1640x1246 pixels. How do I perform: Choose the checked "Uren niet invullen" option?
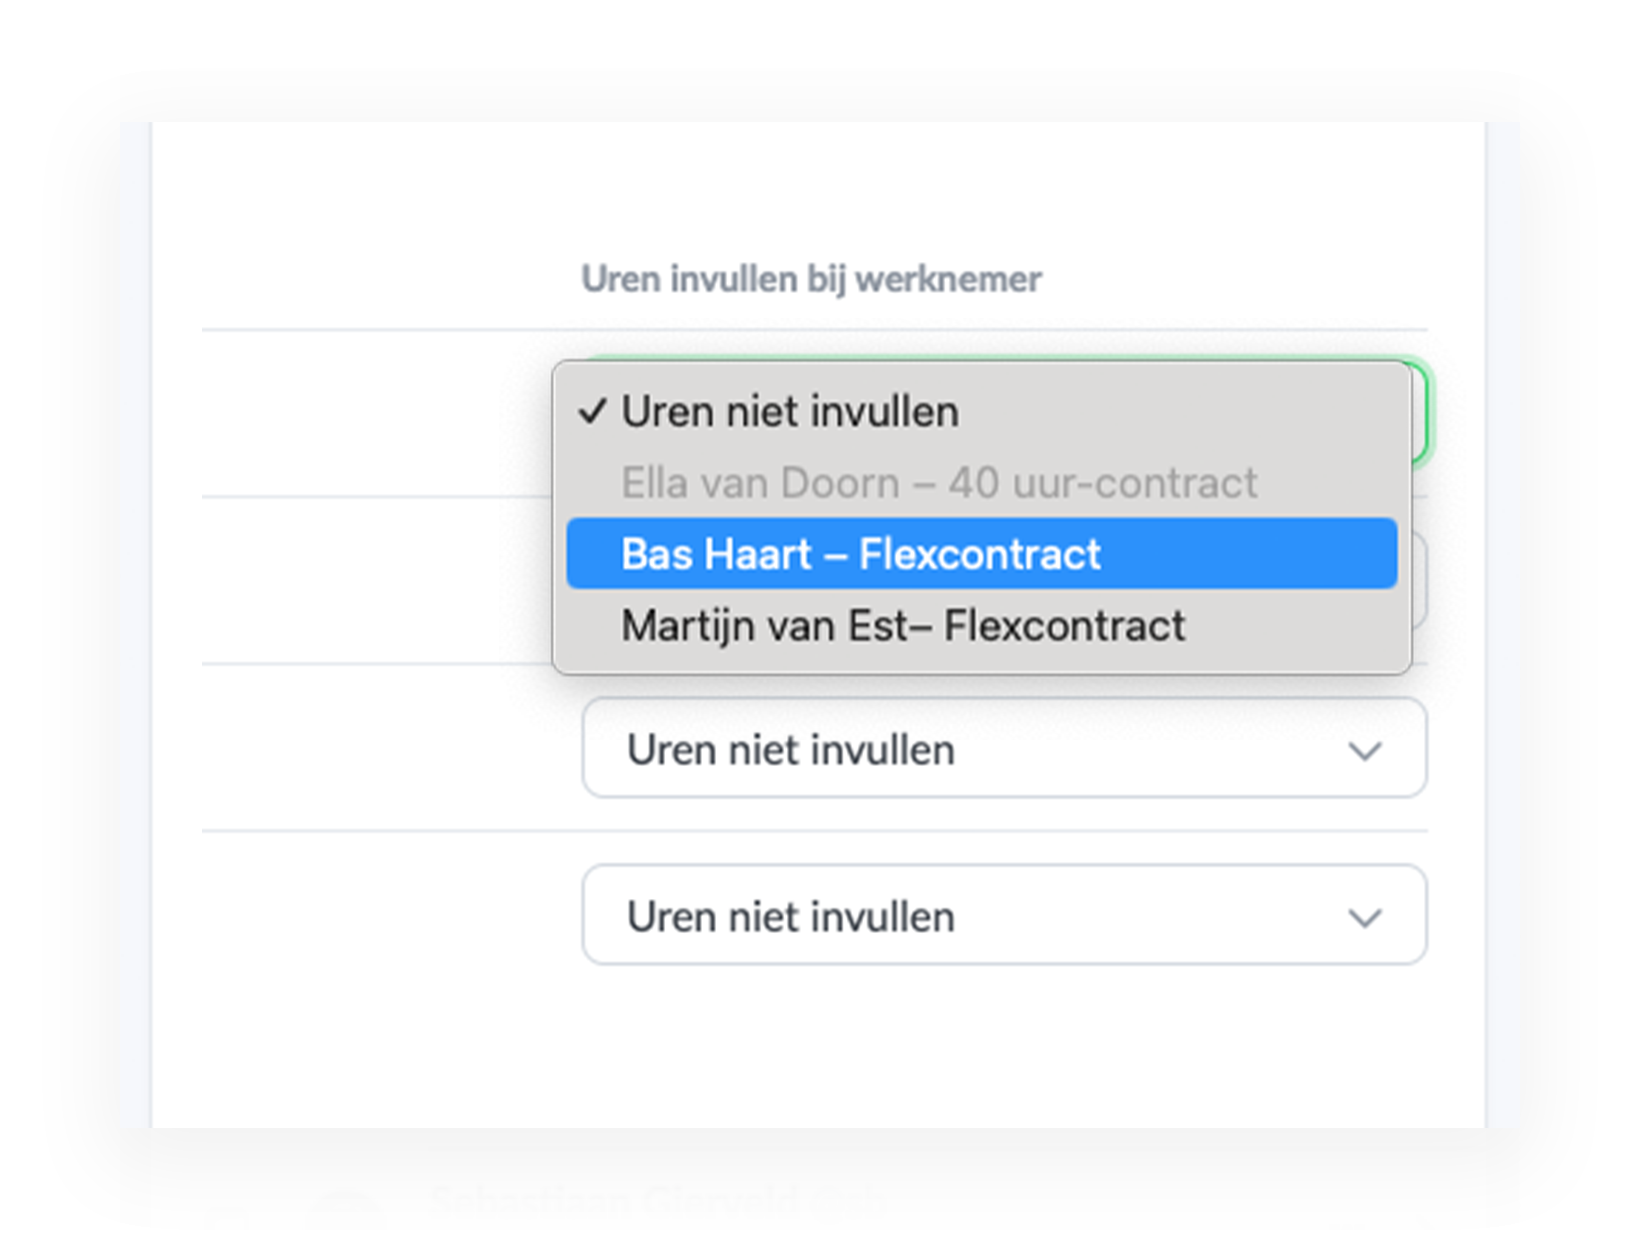[x=790, y=410]
